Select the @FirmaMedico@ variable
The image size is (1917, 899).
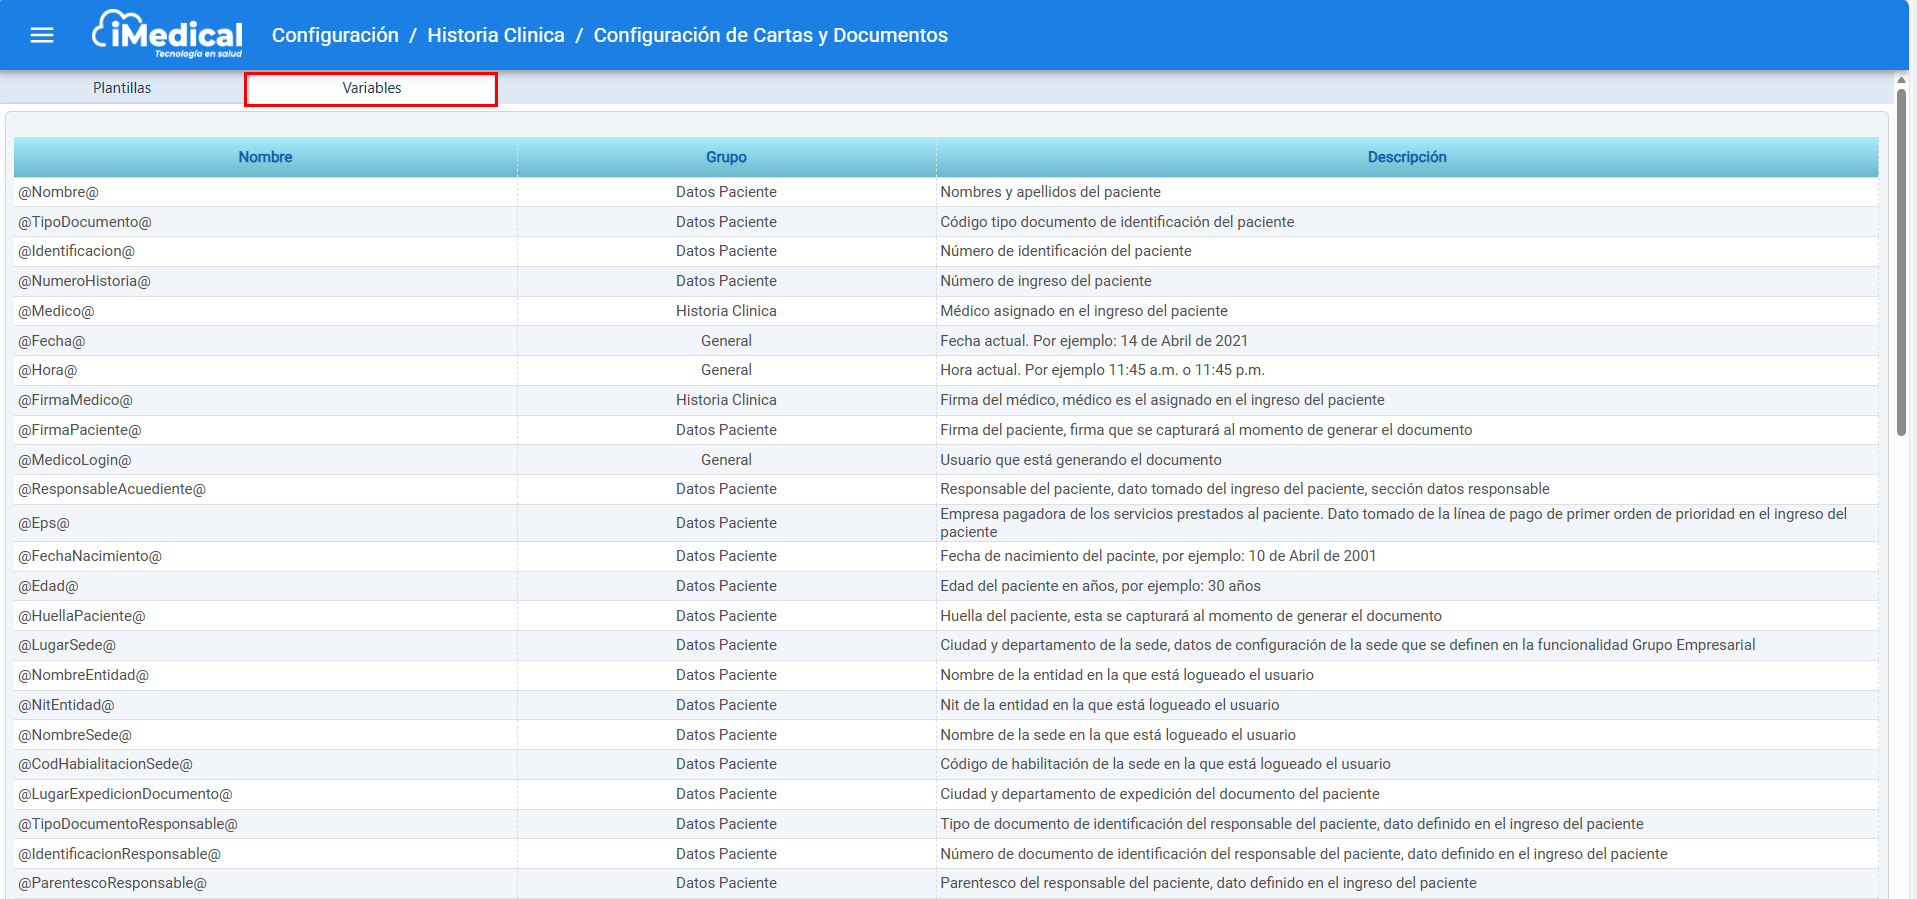click(x=75, y=400)
